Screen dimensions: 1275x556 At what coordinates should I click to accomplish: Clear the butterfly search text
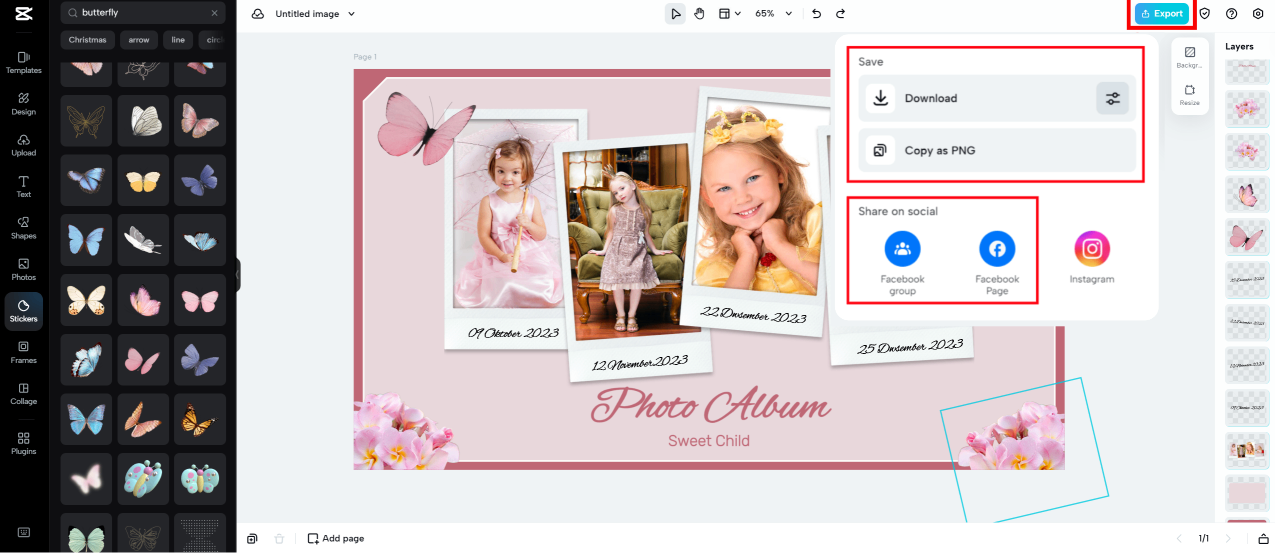coord(214,14)
